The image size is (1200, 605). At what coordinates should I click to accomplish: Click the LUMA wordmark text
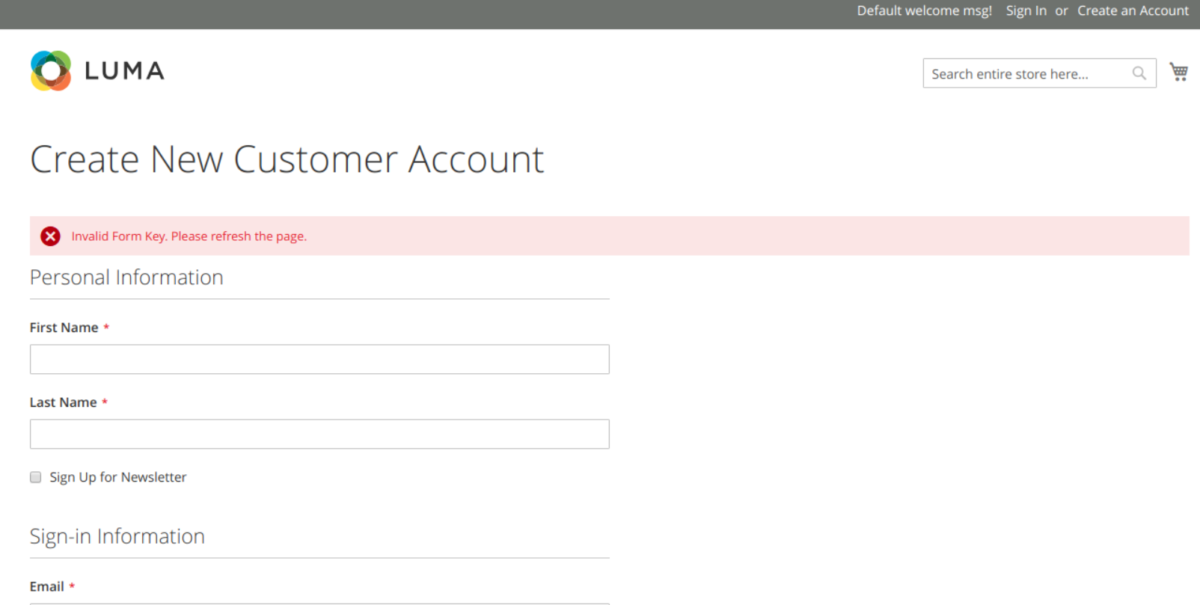tap(124, 71)
